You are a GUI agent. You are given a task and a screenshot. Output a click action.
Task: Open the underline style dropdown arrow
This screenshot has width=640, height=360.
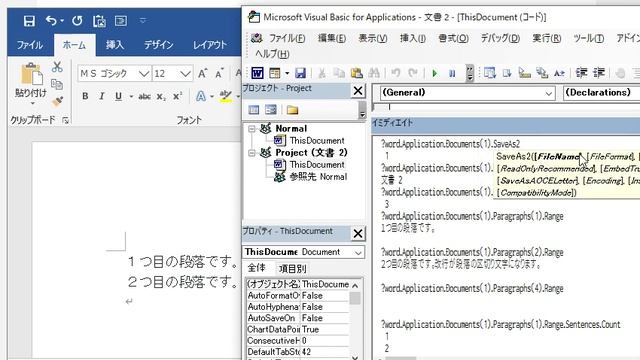pyautogui.click(x=131, y=97)
